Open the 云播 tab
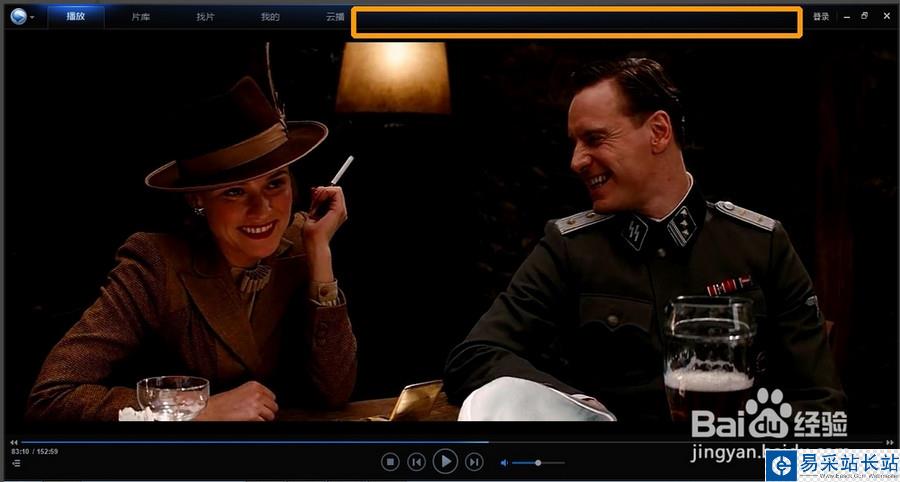Screen dimensions: 900x482 pyautogui.click(x=335, y=17)
